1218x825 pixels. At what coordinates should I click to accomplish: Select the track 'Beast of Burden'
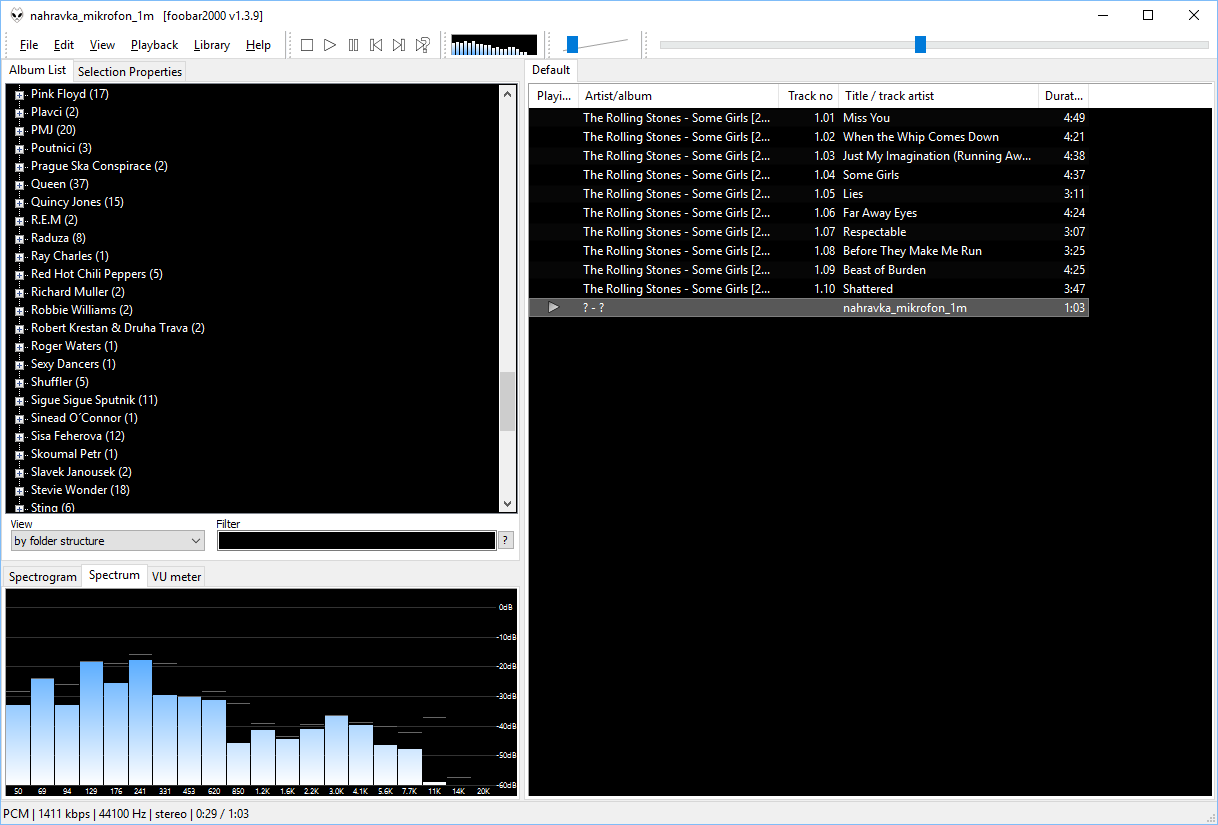809,270
